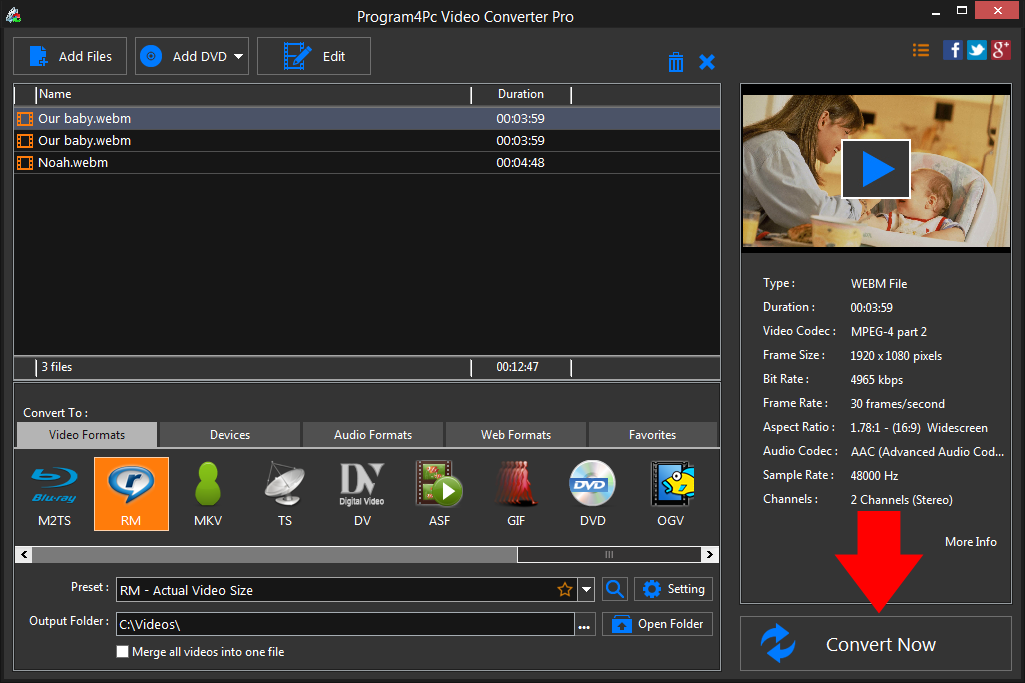This screenshot has width=1025, height=683.
Task: Star the current preset as favorite
Action: click(x=565, y=589)
